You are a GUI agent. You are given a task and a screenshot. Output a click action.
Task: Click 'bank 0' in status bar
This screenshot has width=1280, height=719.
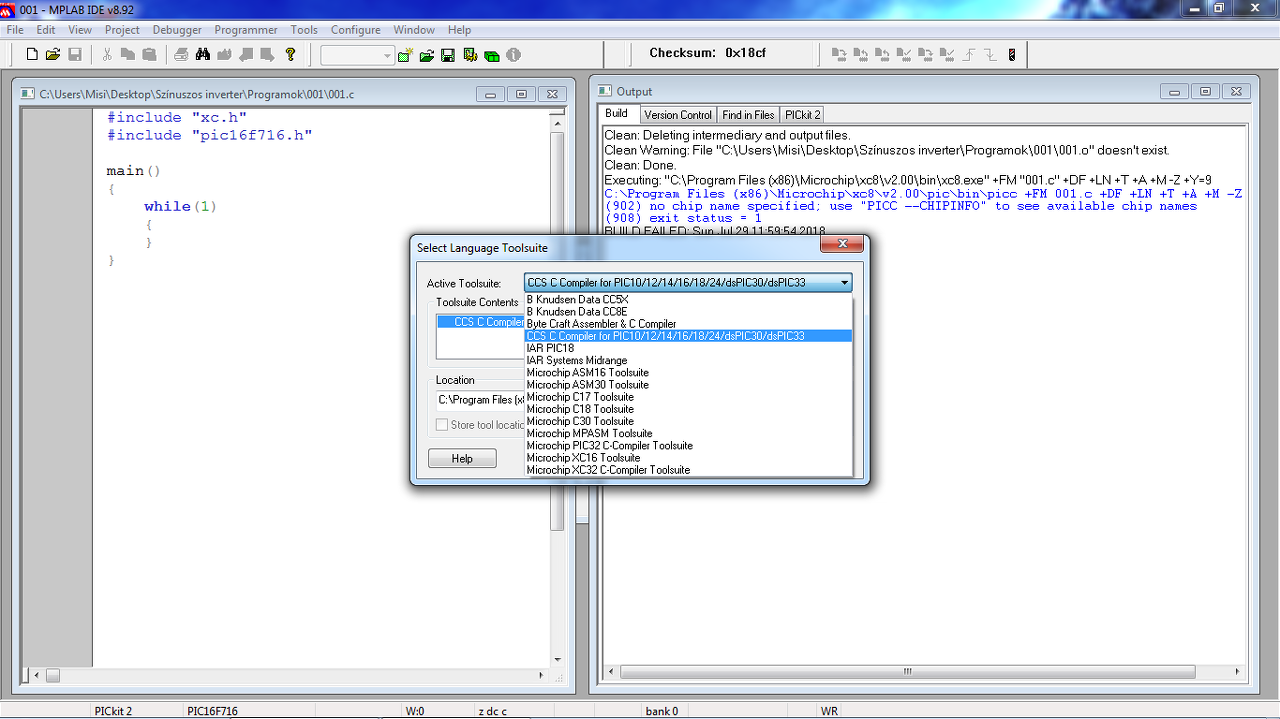pos(662,711)
